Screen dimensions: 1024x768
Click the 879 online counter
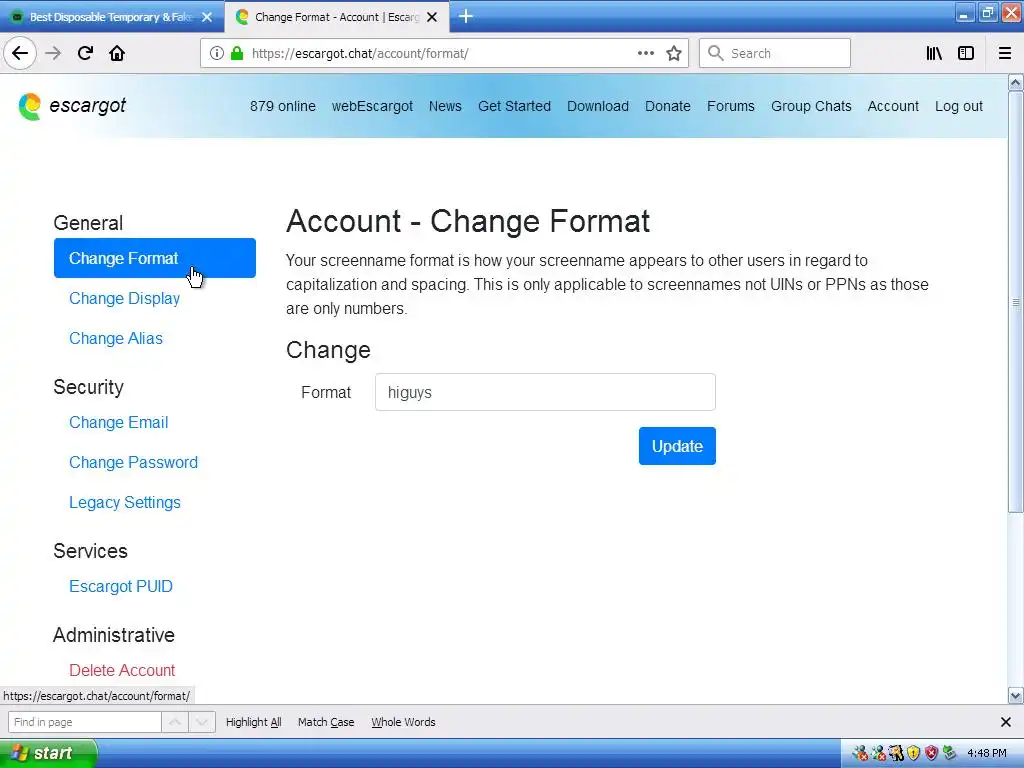pyautogui.click(x=283, y=106)
